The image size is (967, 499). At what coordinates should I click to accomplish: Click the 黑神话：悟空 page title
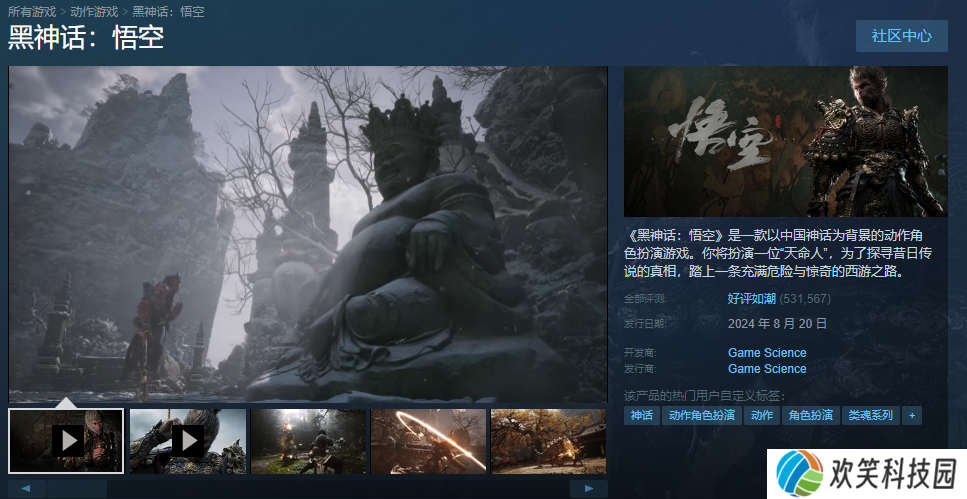86,38
